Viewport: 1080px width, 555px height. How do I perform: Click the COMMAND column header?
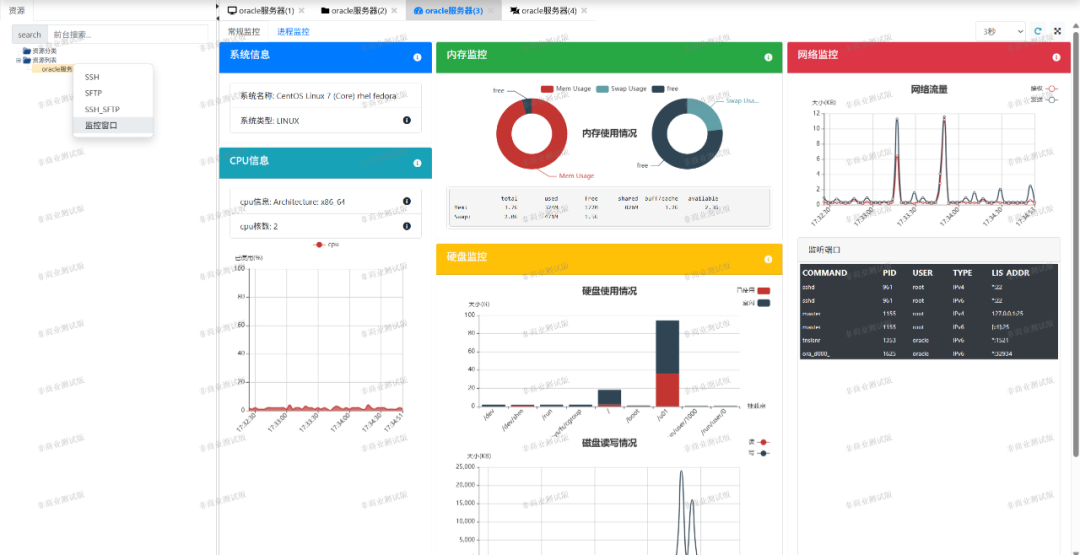825,273
